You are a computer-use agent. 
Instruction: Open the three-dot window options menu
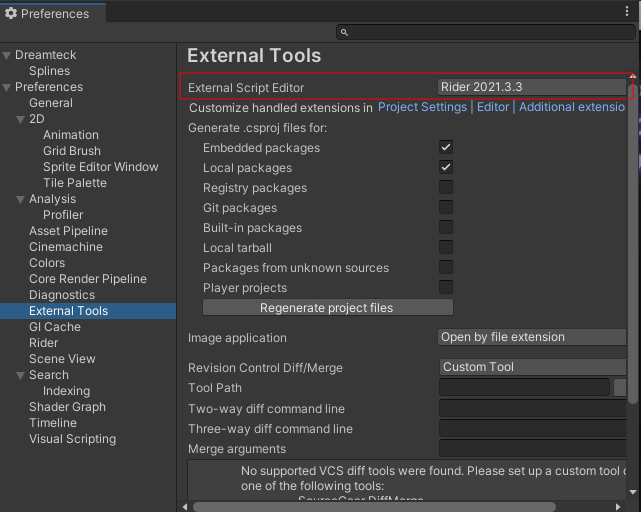[x=627, y=12]
